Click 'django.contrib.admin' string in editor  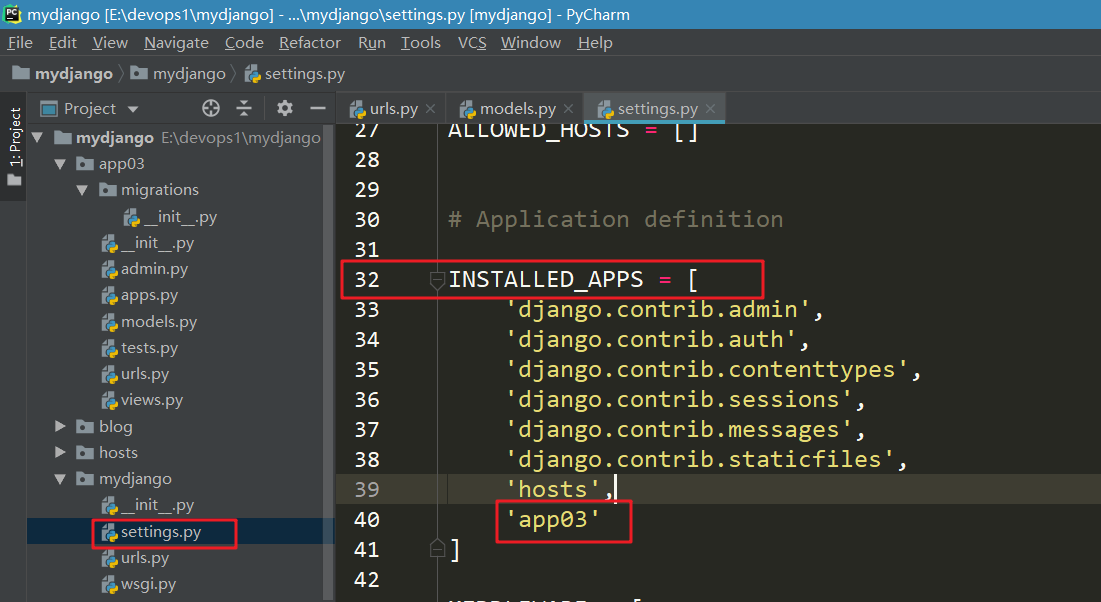[x=657, y=310]
